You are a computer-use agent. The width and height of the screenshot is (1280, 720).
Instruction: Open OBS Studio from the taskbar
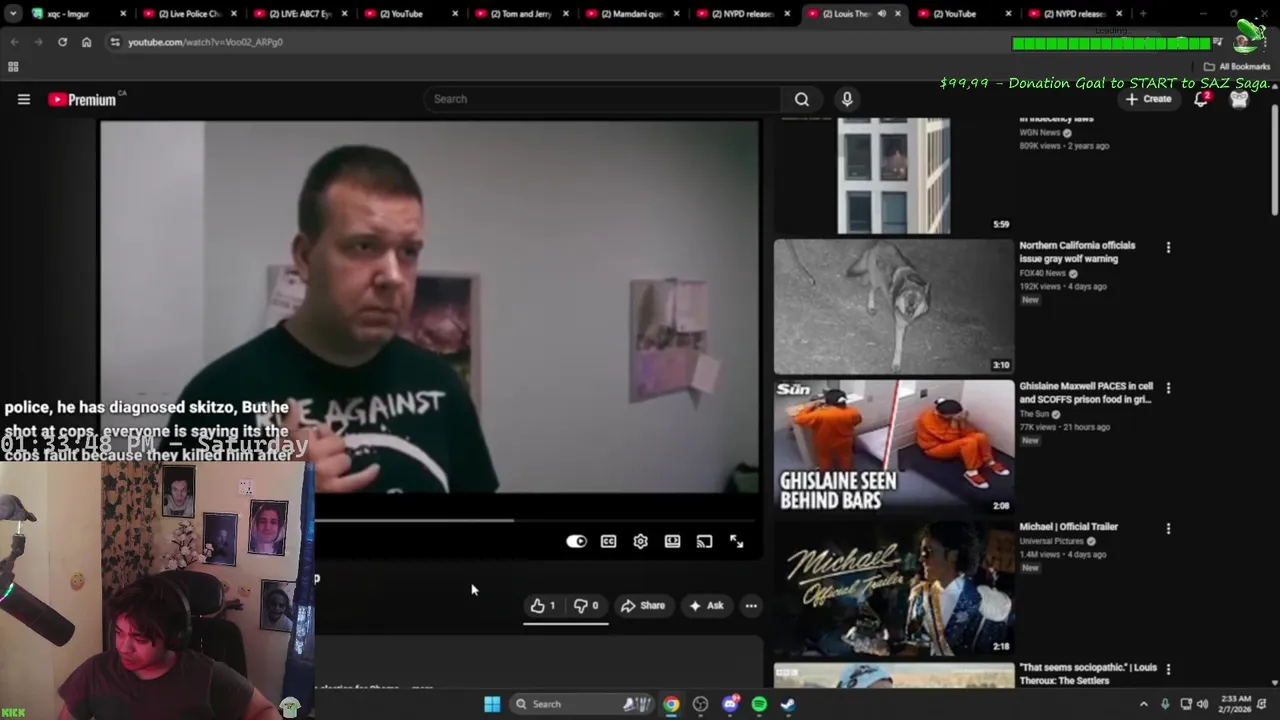700,704
